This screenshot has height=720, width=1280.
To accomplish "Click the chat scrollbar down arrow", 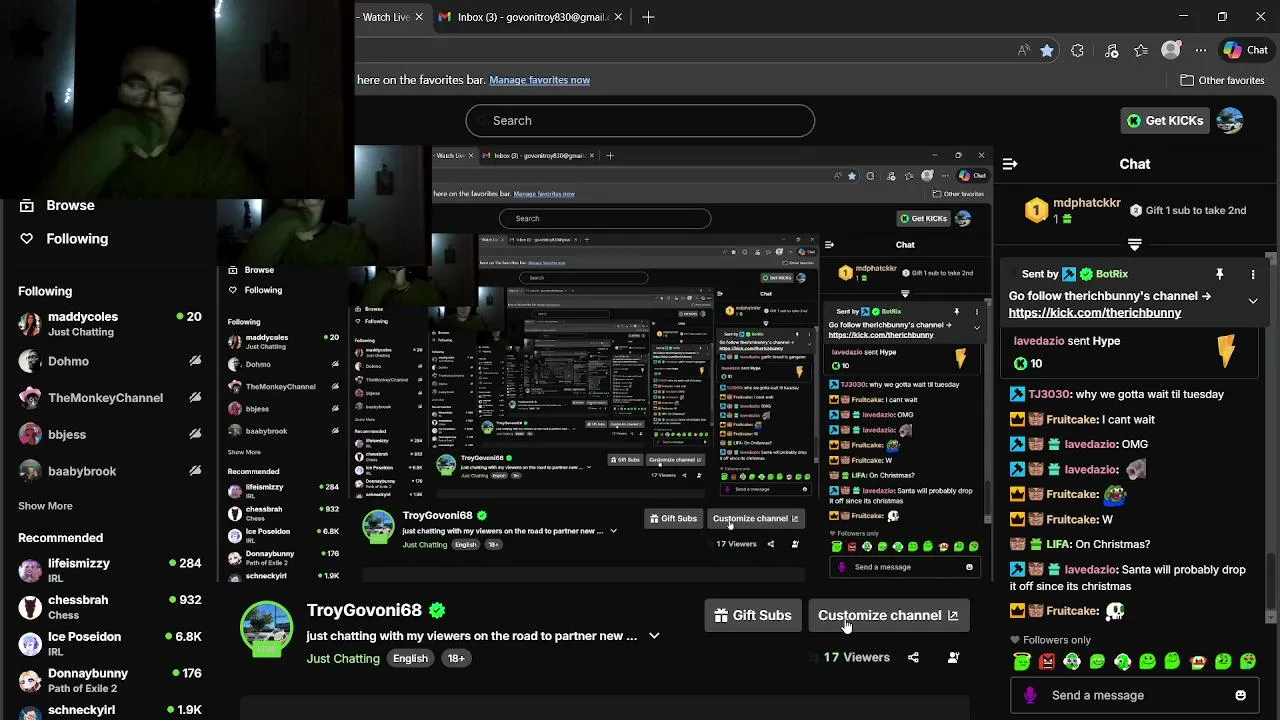I will click(1272, 616).
